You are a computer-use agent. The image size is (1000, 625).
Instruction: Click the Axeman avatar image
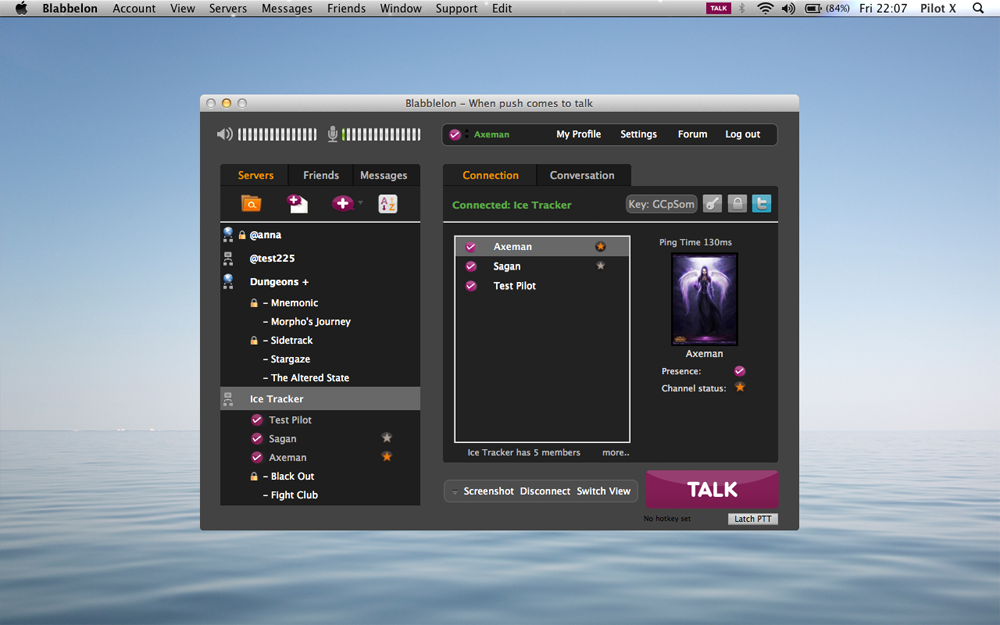[x=704, y=299]
